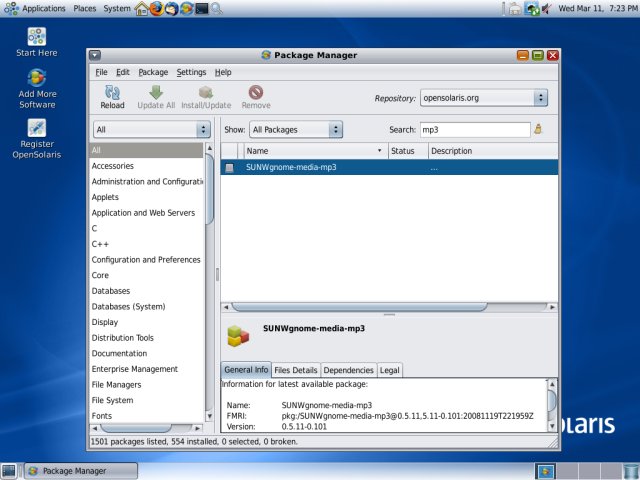
Task: Open the Settings menu
Action: pos(191,72)
